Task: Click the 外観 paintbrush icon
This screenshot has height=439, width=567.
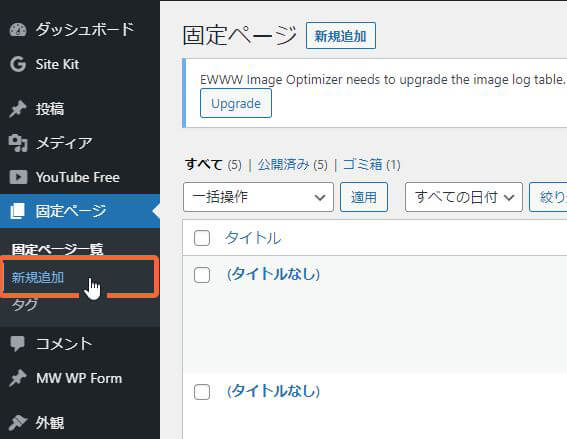Action: click(18, 422)
